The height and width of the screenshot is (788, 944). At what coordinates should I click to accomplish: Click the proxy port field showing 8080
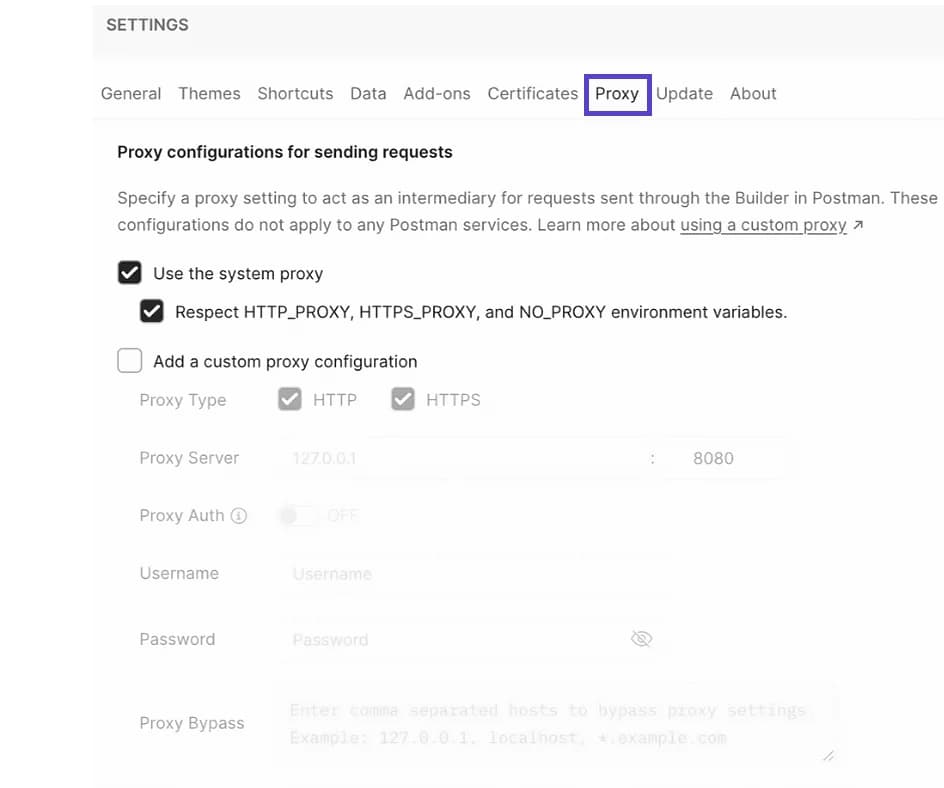728,459
